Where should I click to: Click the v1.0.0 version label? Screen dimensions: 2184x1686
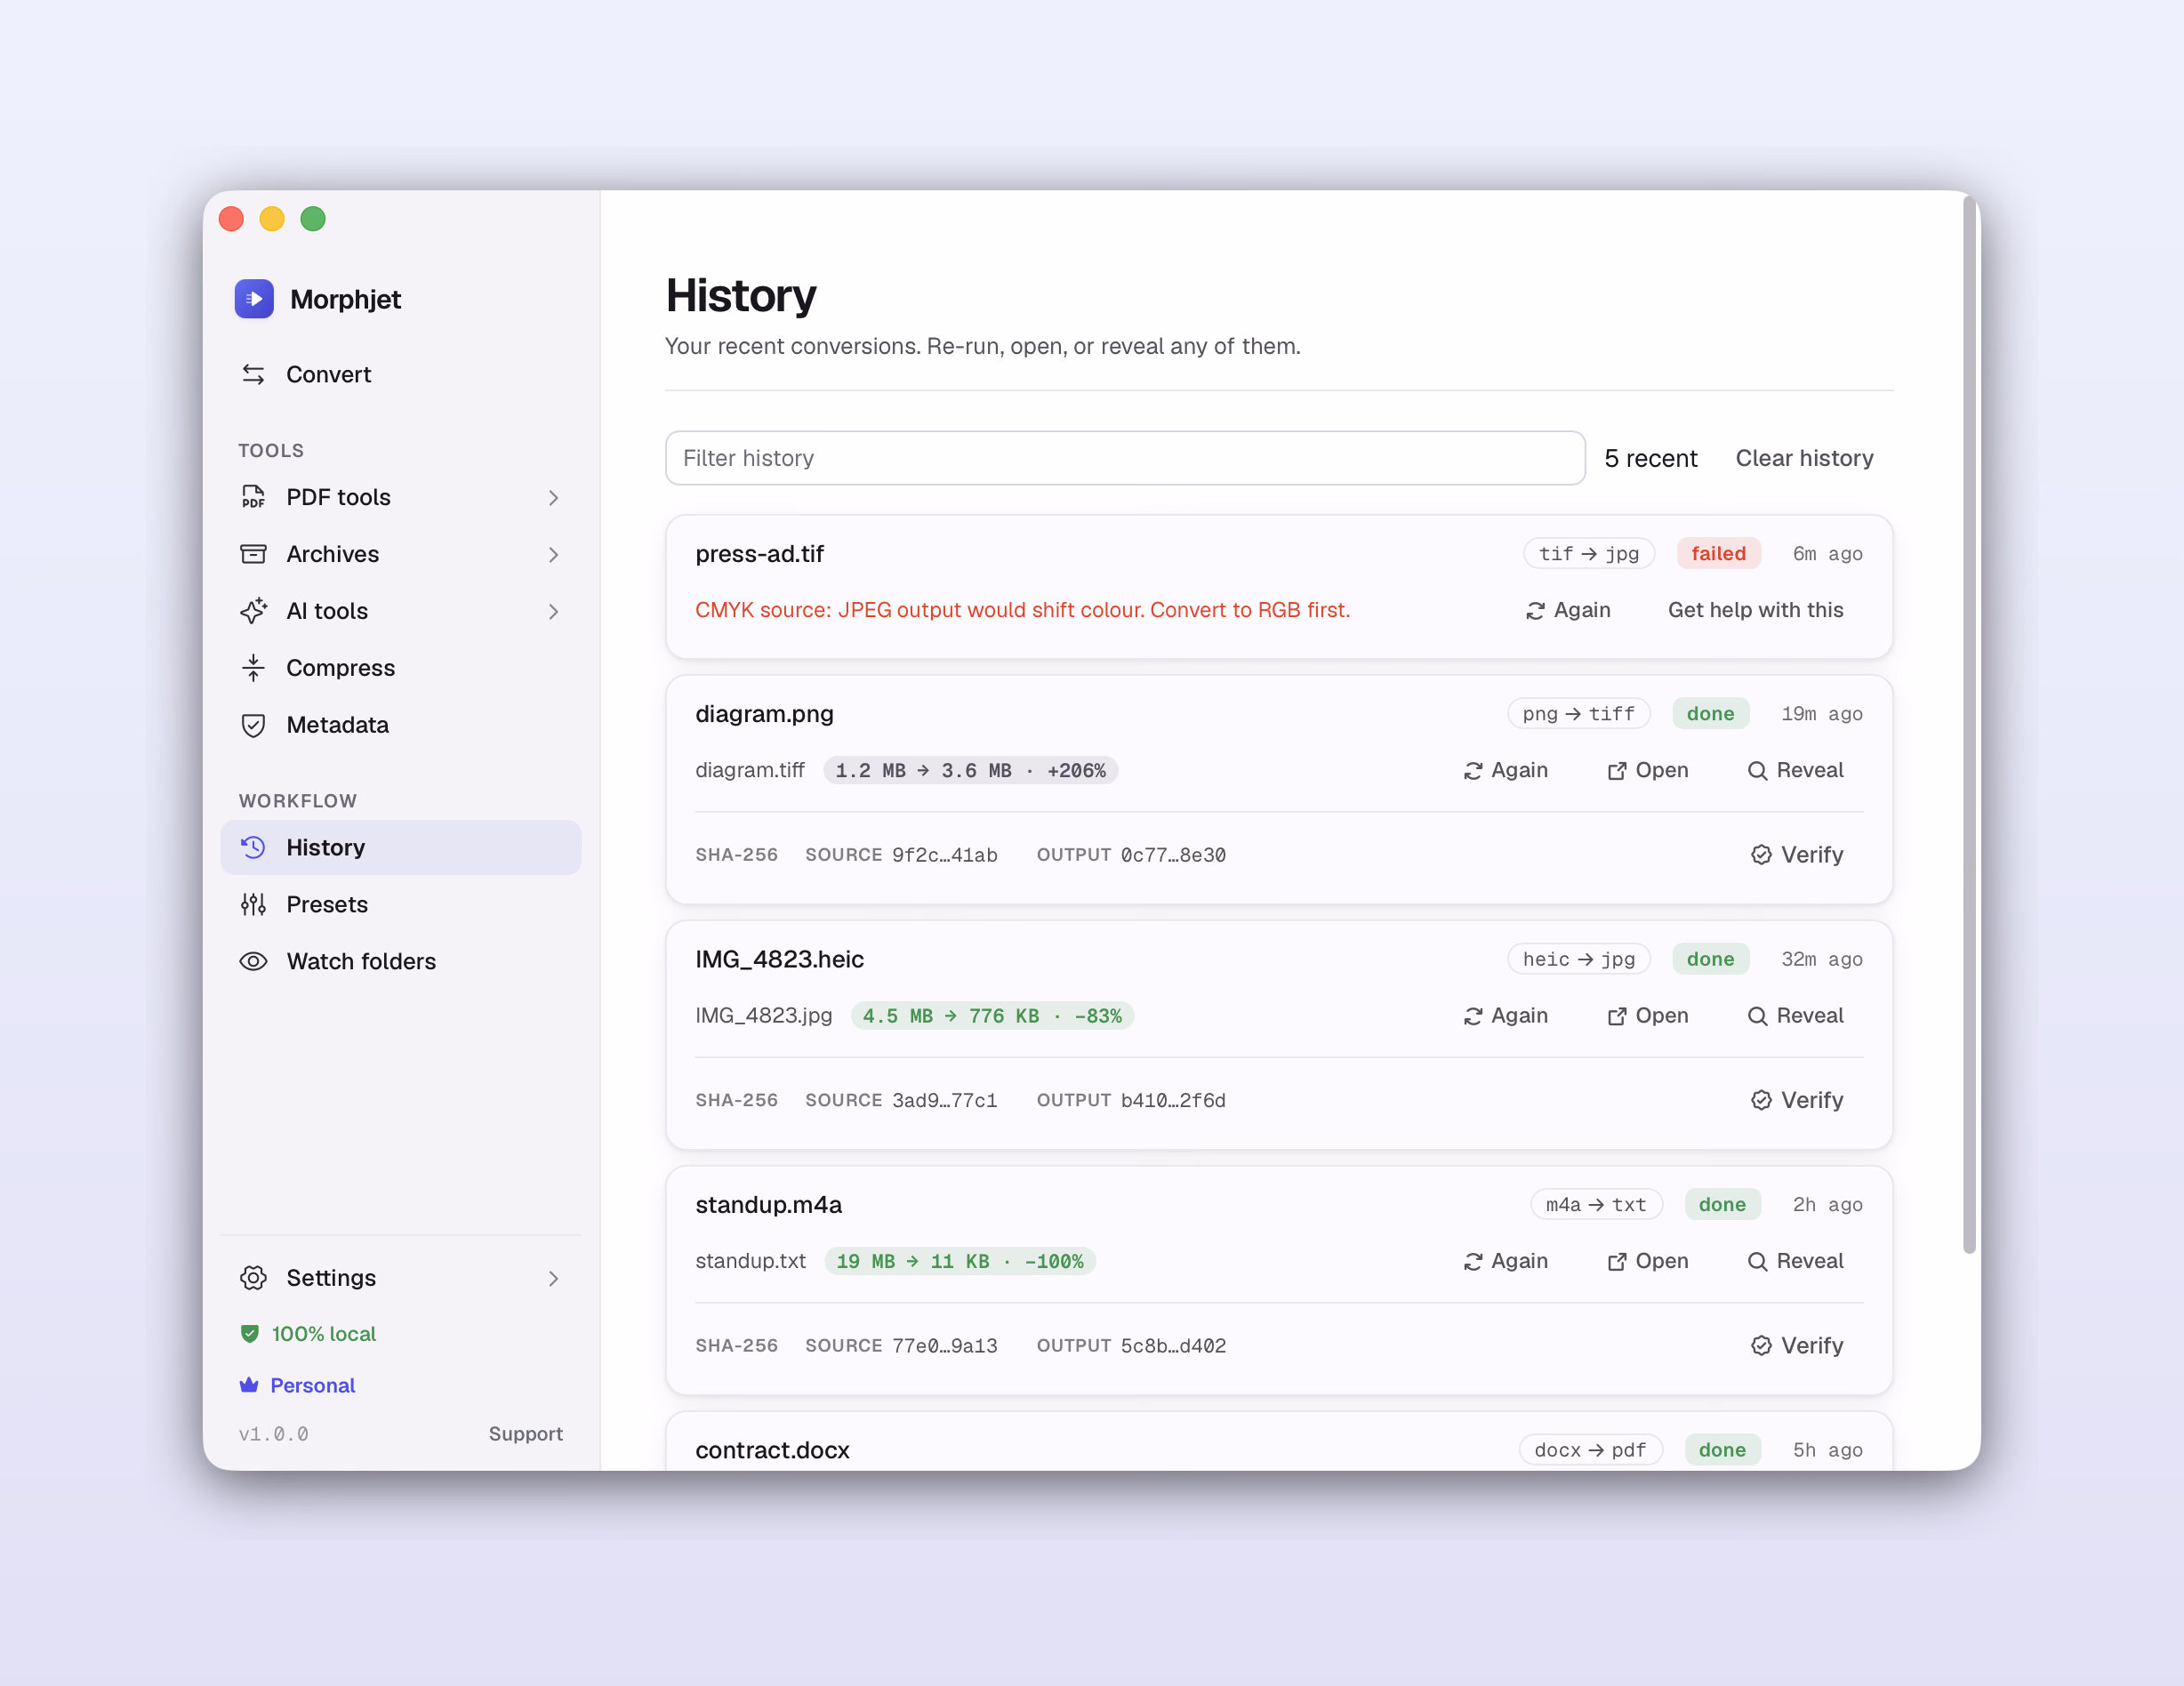274,1434
